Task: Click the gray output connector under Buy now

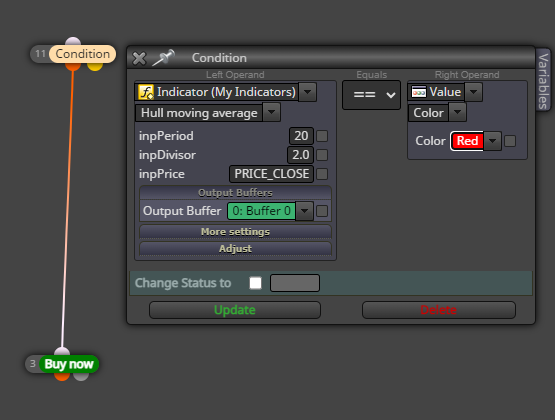Action: 81,376
